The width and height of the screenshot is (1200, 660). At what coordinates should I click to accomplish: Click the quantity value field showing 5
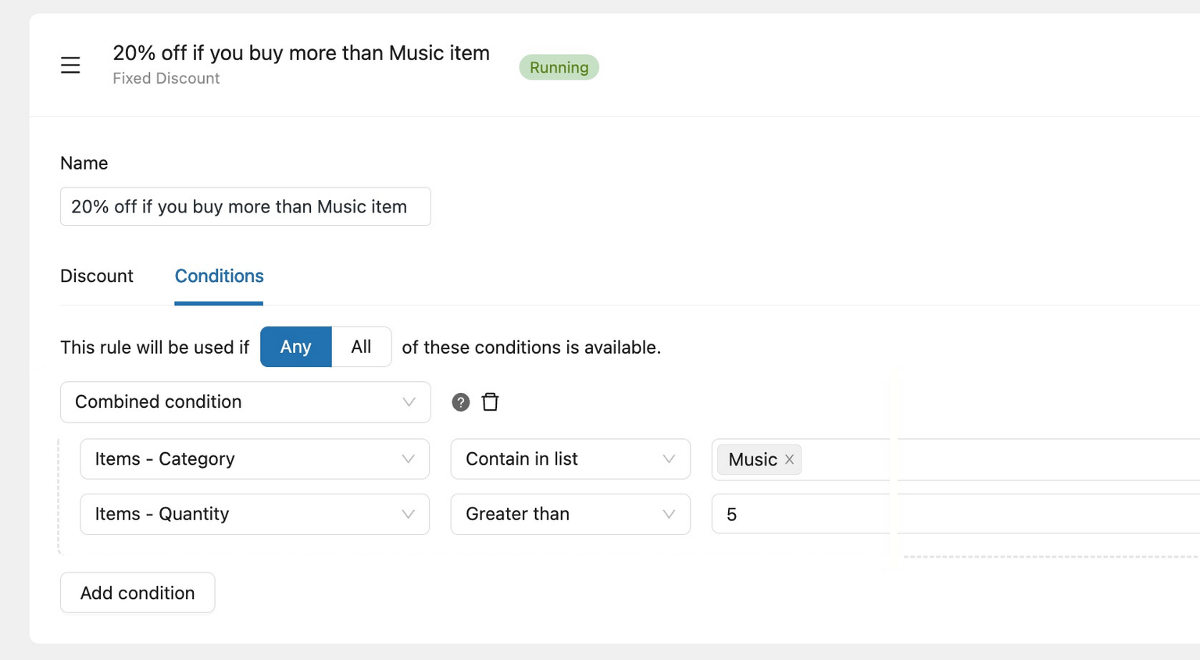(950, 514)
